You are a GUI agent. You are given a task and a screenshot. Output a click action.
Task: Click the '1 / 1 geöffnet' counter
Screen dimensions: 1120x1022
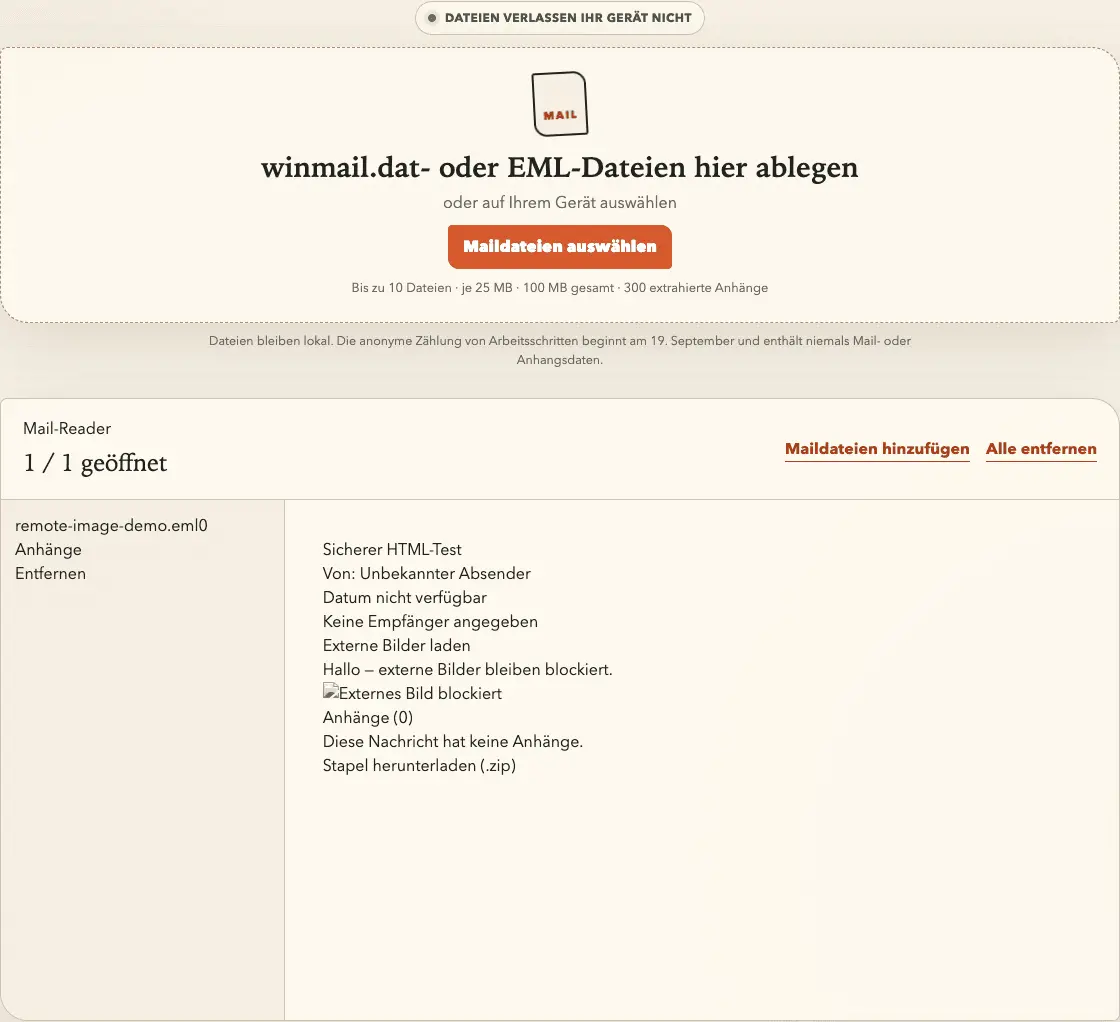coord(95,463)
